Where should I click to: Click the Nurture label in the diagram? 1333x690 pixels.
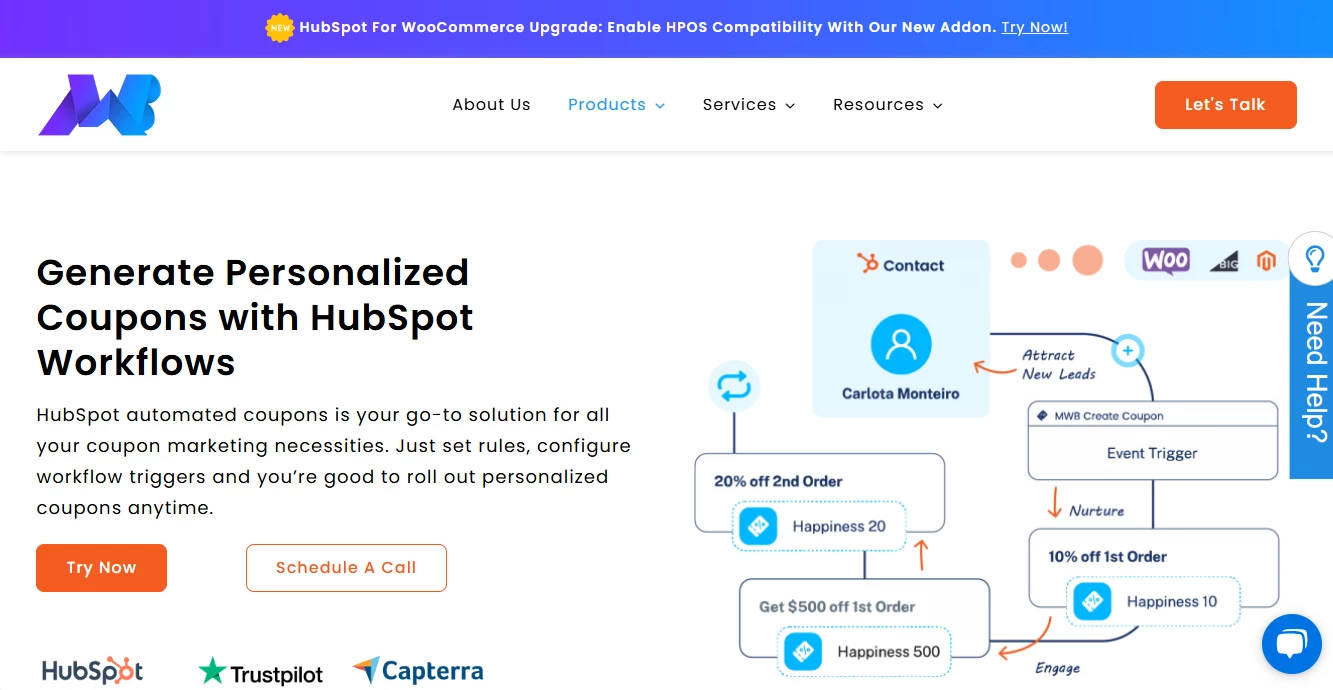[1096, 511]
